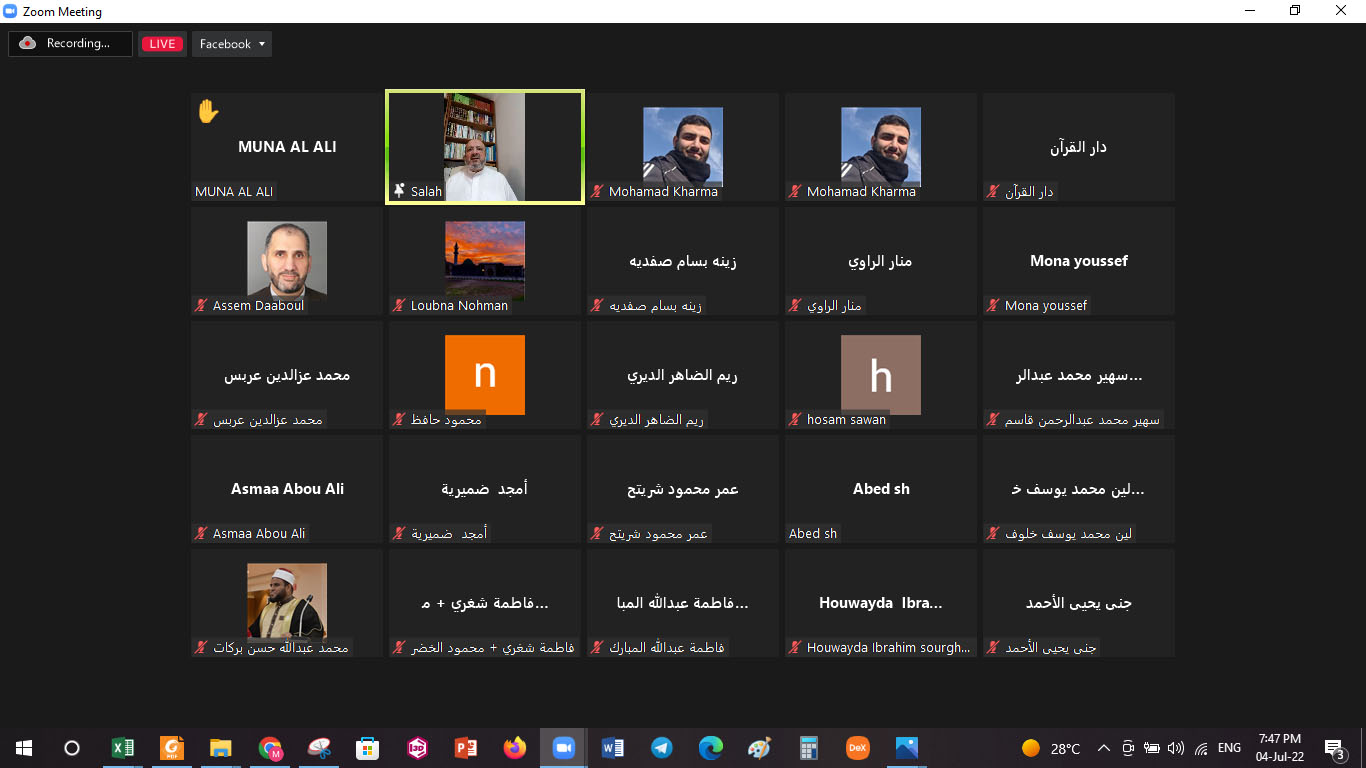1366x768 pixels.
Task: Open the ENG language input switcher
Action: click(1229, 748)
